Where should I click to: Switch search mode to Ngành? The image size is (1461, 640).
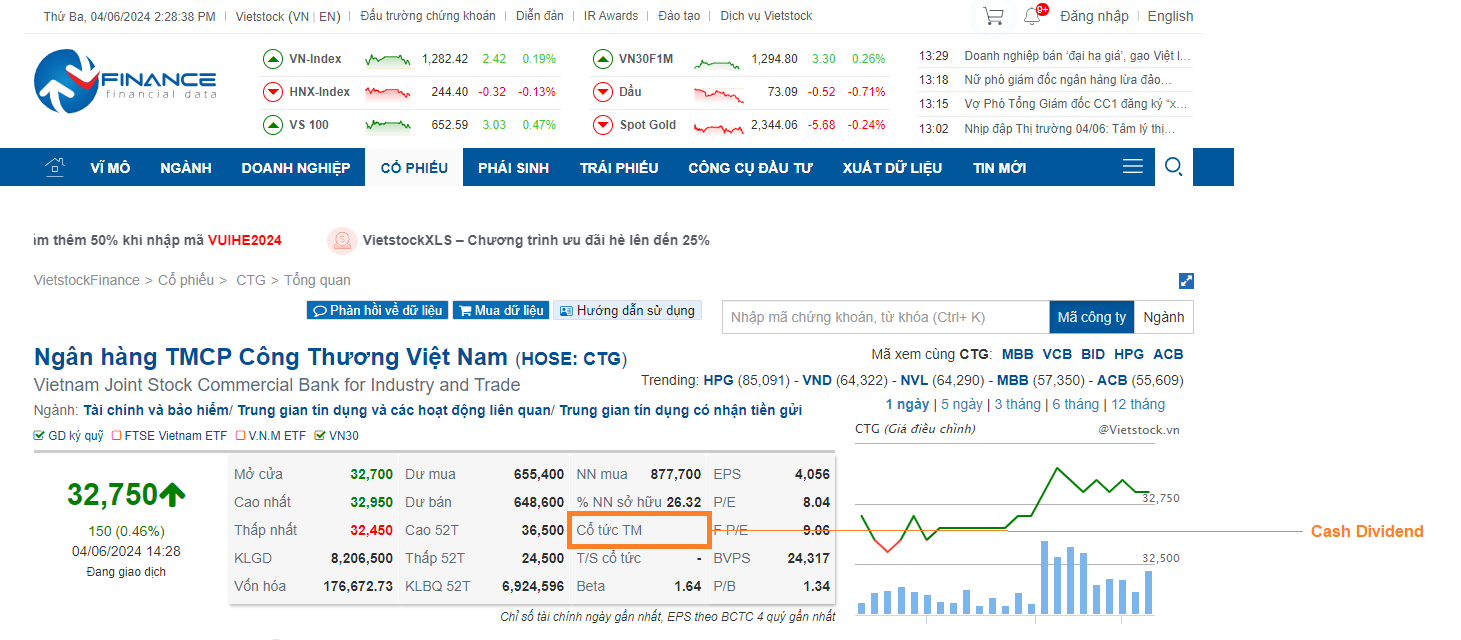[1164, 317]
